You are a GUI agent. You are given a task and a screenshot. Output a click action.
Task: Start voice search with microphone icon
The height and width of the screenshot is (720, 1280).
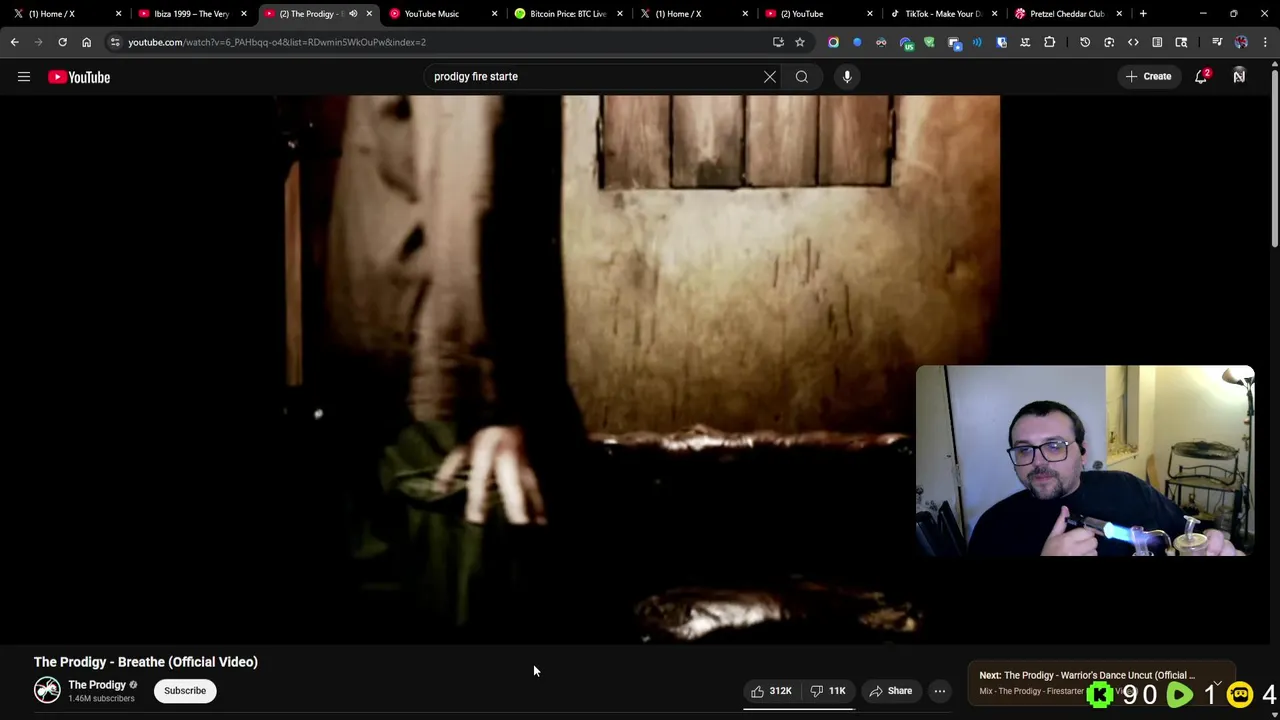pyautogui.click(x=847, y=77)
